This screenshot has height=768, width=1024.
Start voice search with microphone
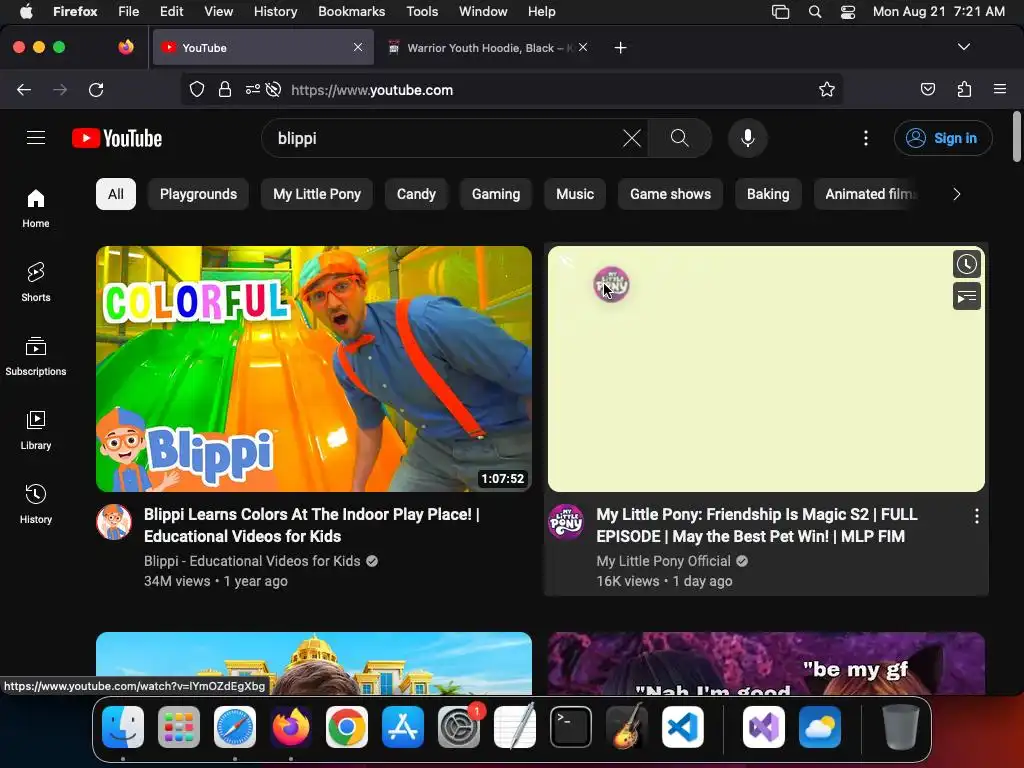pos(748,138)
